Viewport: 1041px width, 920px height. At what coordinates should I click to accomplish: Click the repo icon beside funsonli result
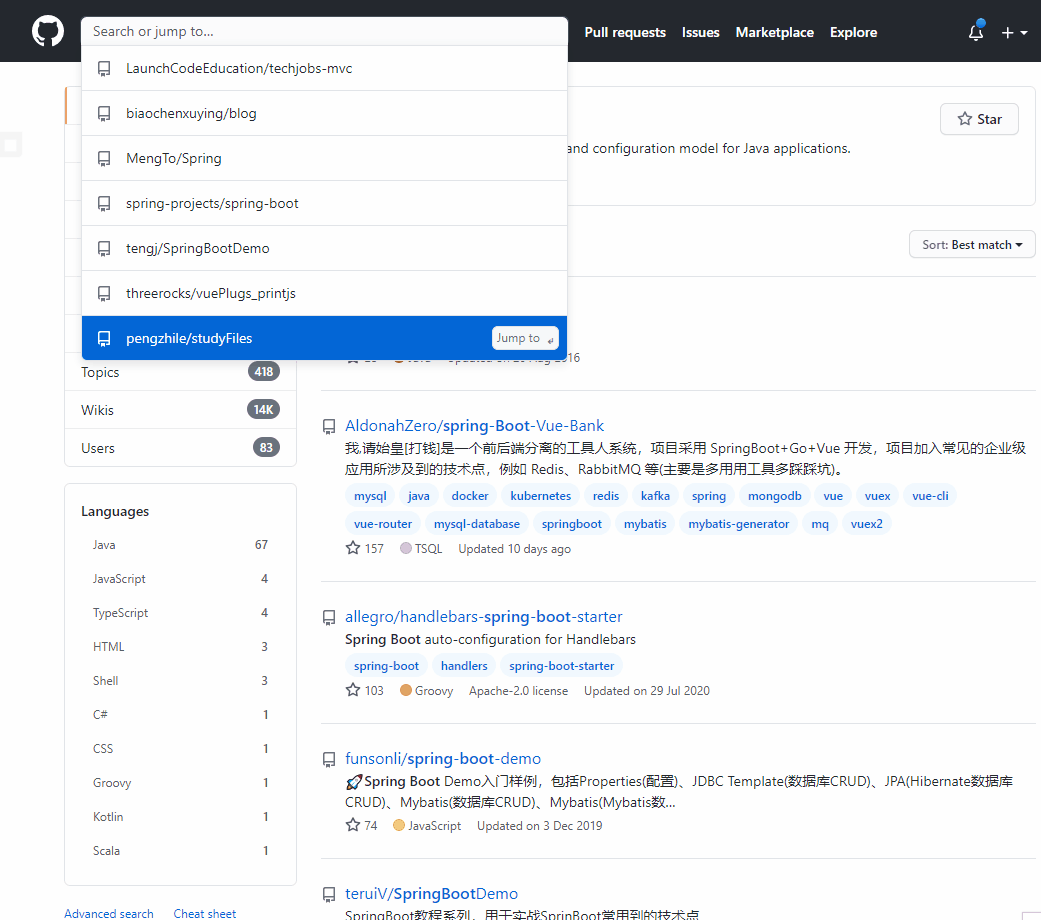coord(329,759)
